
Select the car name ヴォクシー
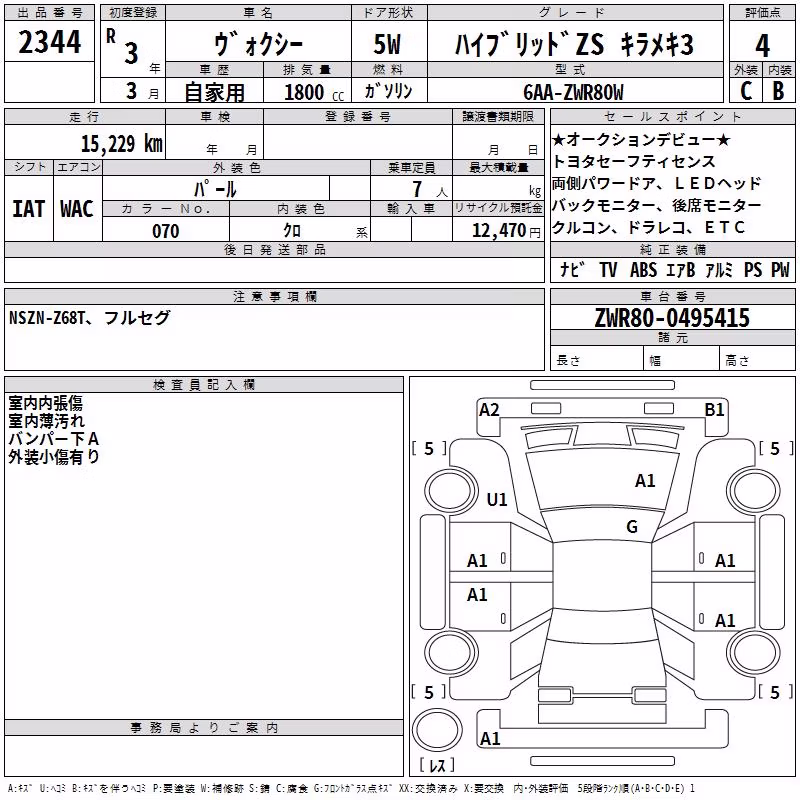(x=258, y=44)
